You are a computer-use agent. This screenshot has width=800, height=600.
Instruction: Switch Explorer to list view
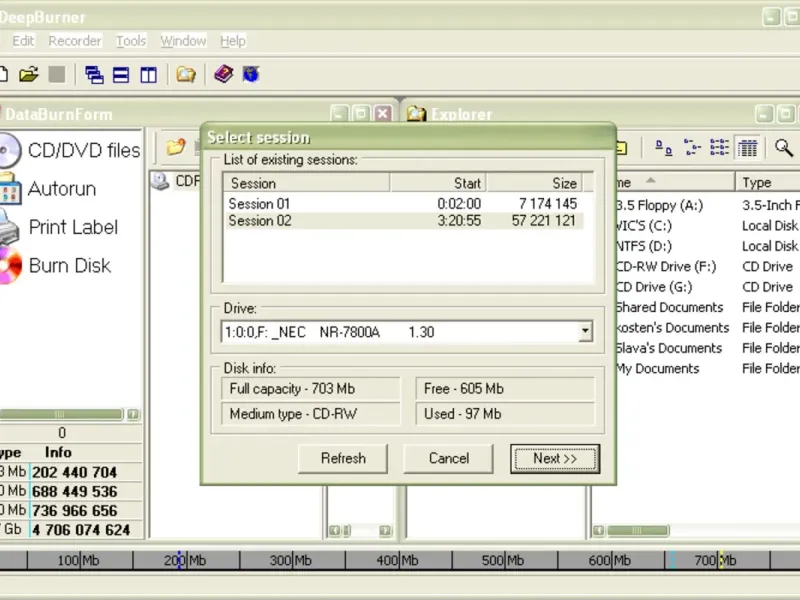719,148
